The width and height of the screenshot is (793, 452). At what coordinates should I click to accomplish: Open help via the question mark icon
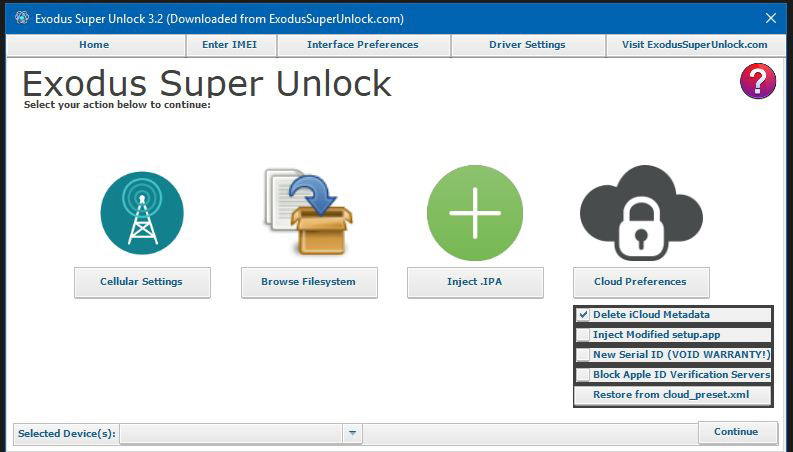click(757, 81)
